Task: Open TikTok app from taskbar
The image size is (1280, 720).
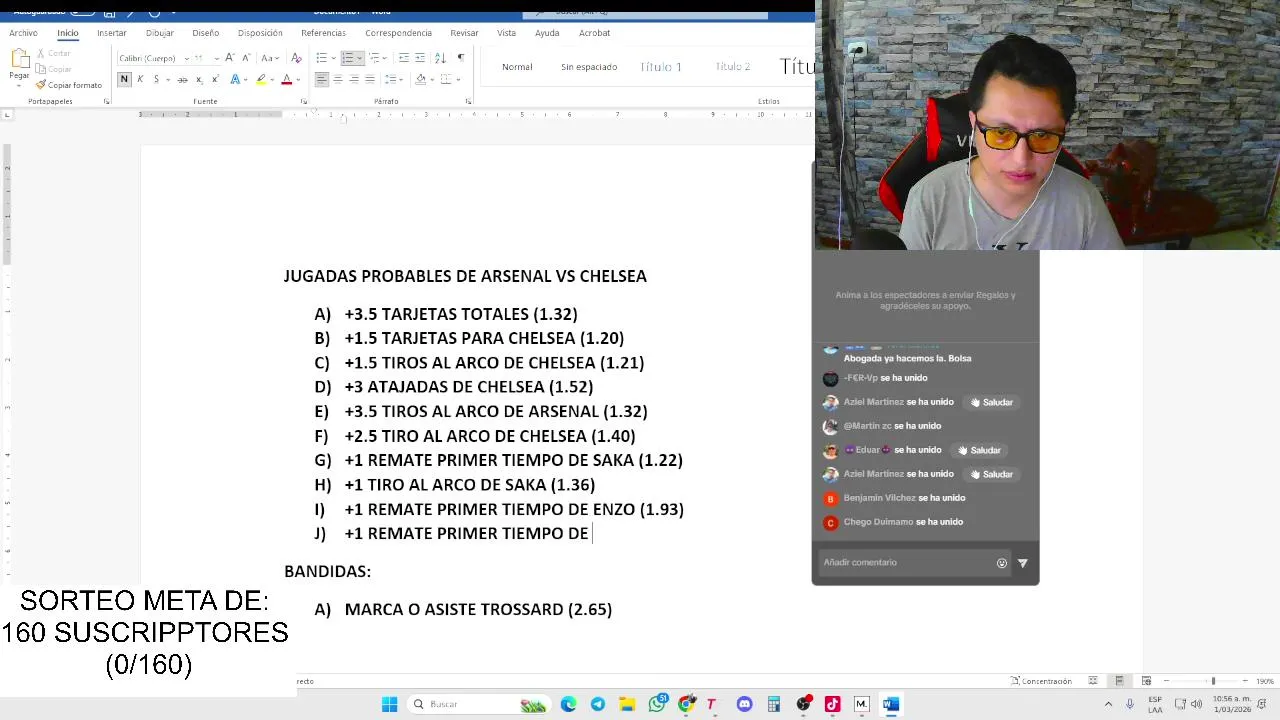Action: tap(832, 704)
